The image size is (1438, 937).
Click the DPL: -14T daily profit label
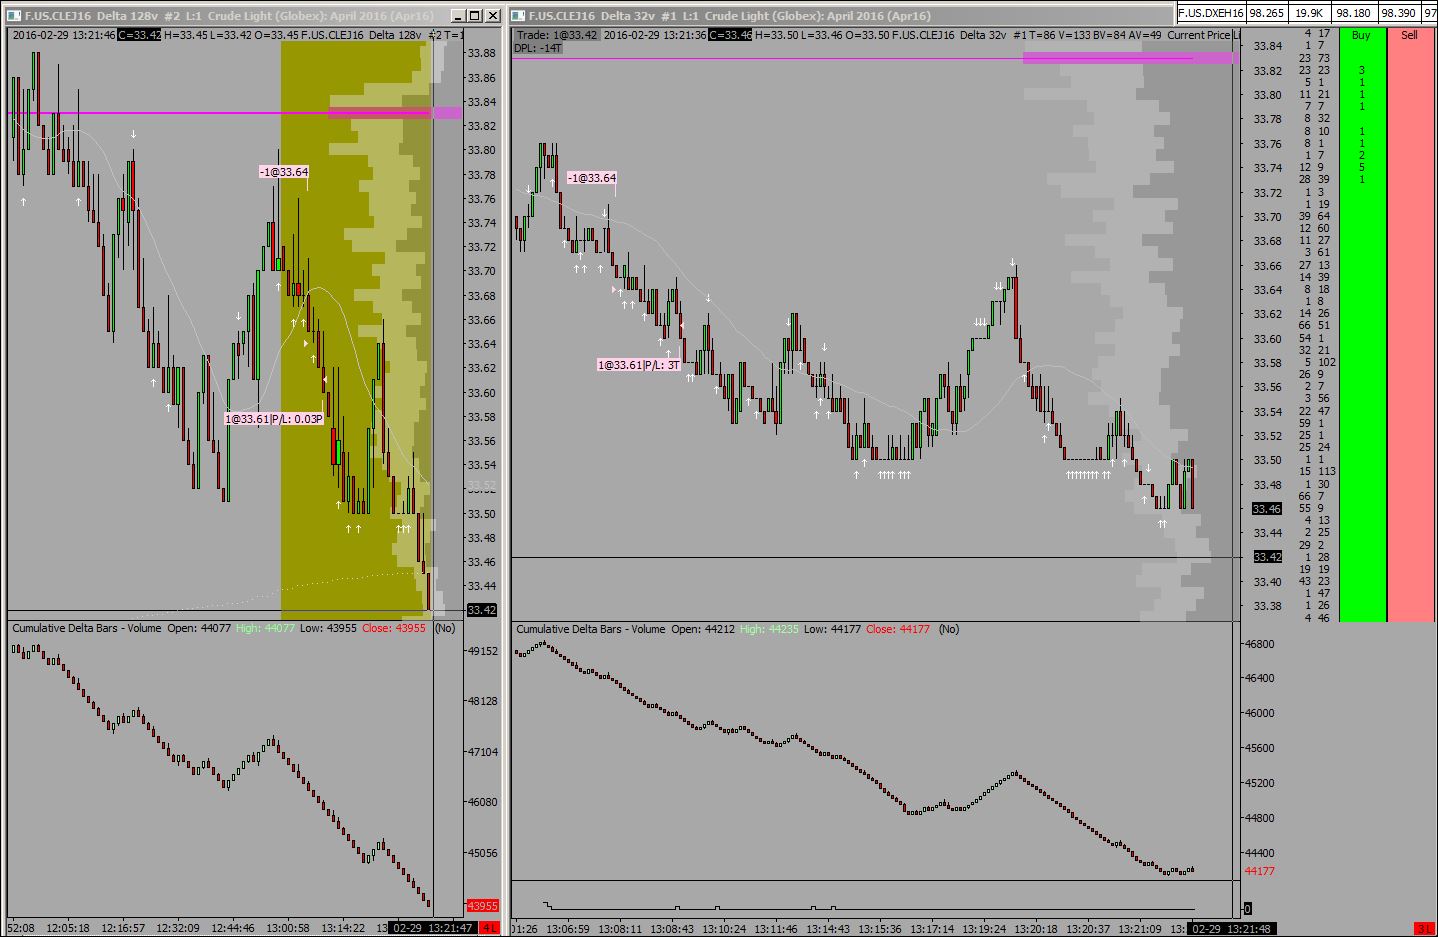[x=538, y=48]
